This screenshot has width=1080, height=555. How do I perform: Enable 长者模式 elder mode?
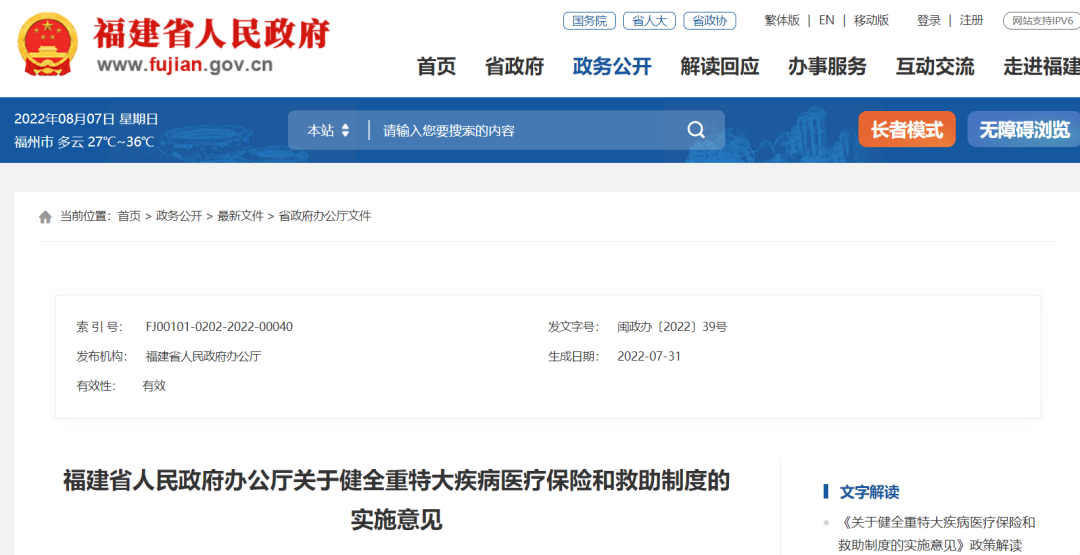(906, 130)
